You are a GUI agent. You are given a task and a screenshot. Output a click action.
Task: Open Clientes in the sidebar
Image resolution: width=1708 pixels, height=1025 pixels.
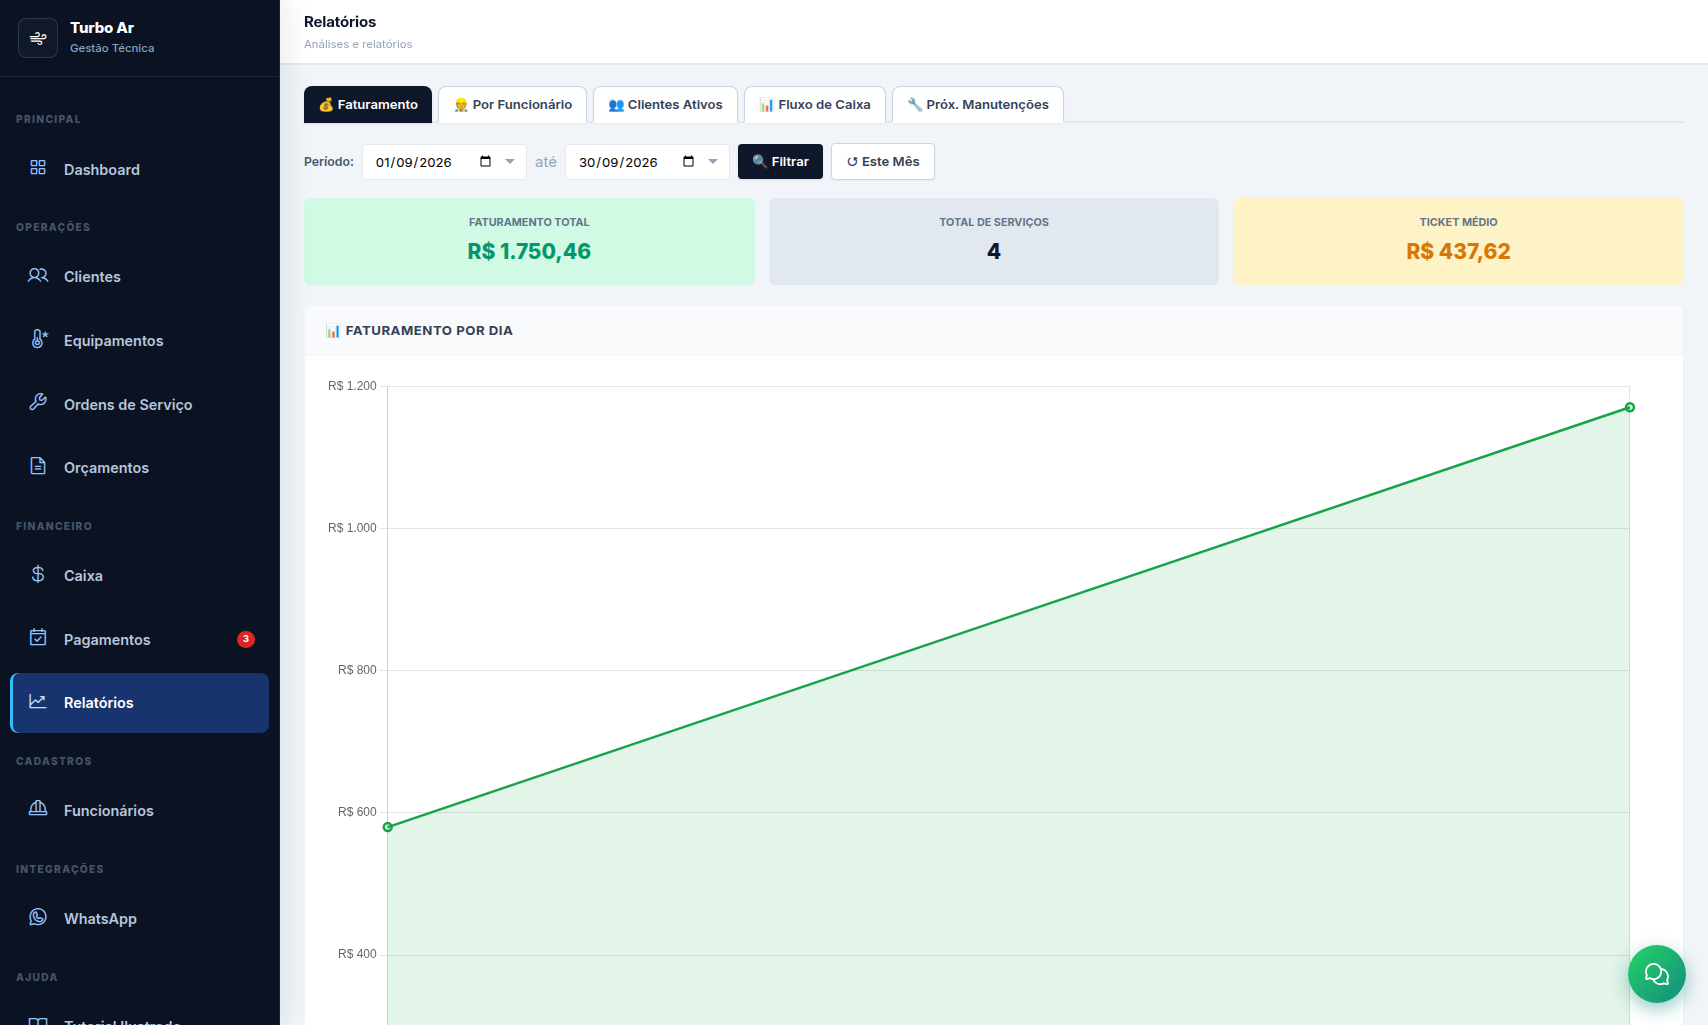coord(139,276)
